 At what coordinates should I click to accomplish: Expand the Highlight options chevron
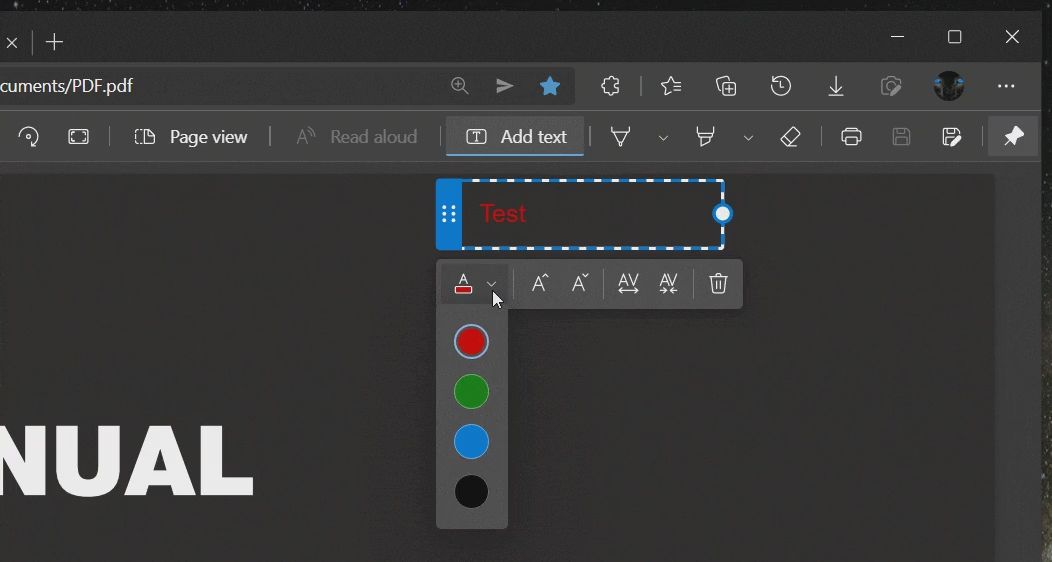(748, 137)
